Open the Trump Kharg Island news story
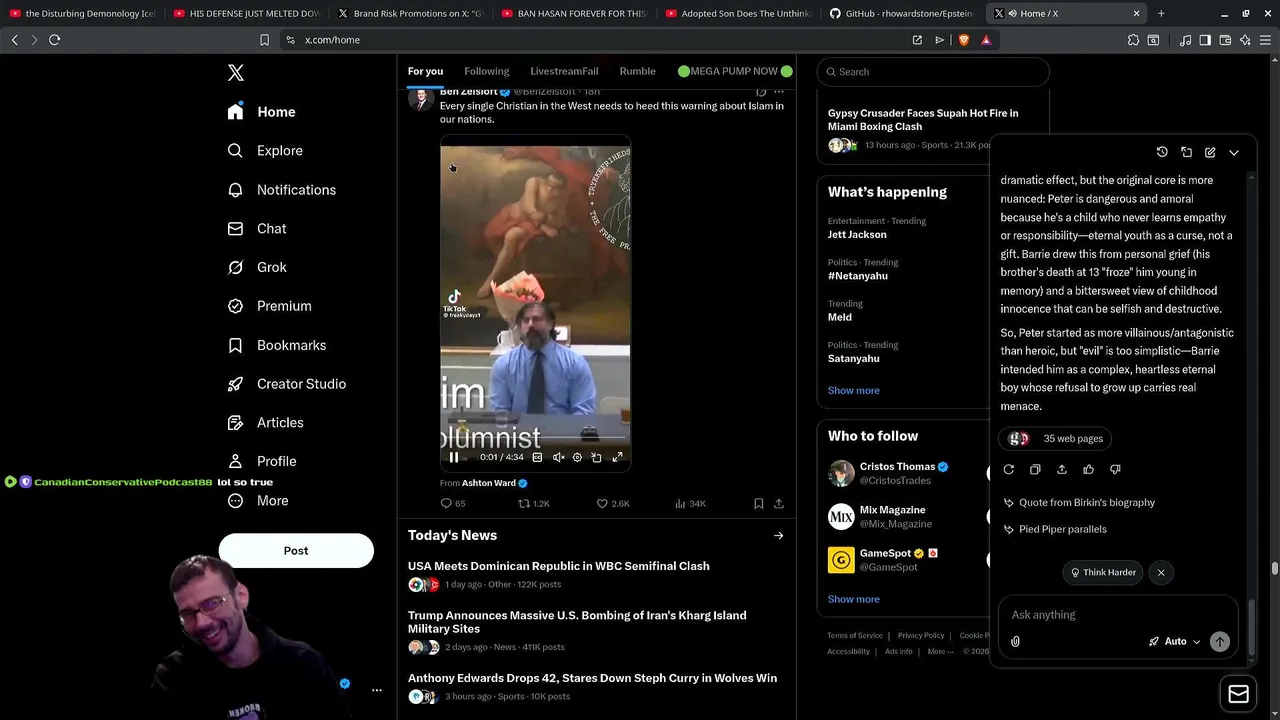1280x720 pixels. click(577, 622)
